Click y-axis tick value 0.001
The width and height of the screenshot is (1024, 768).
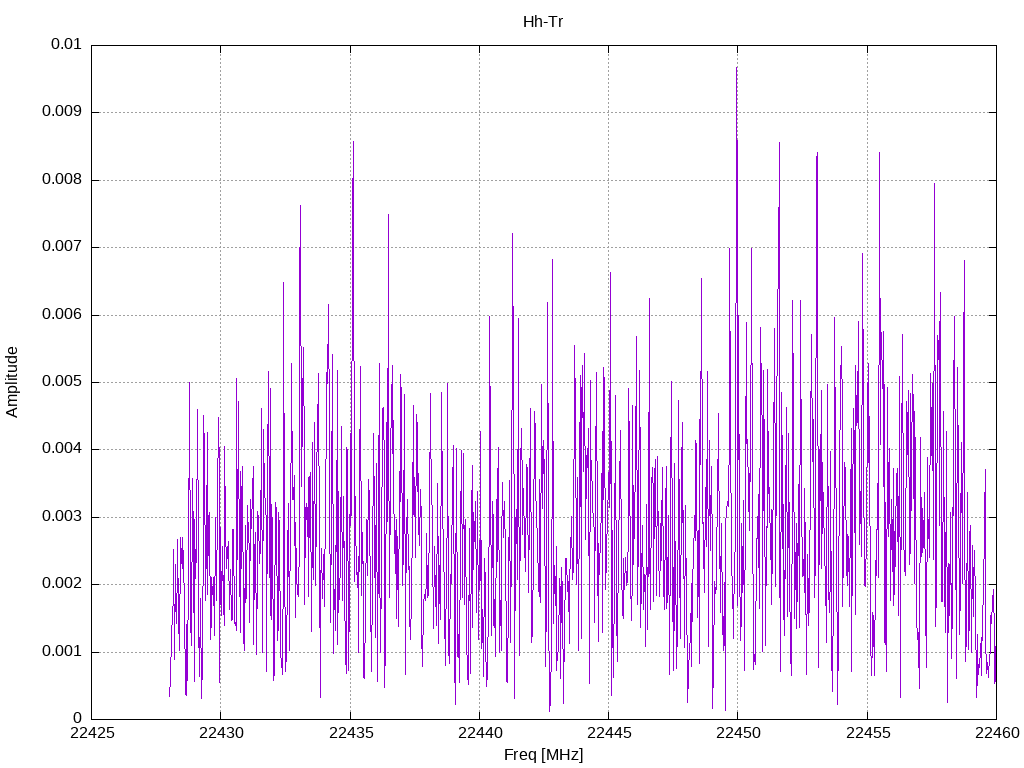pos(61,651)
